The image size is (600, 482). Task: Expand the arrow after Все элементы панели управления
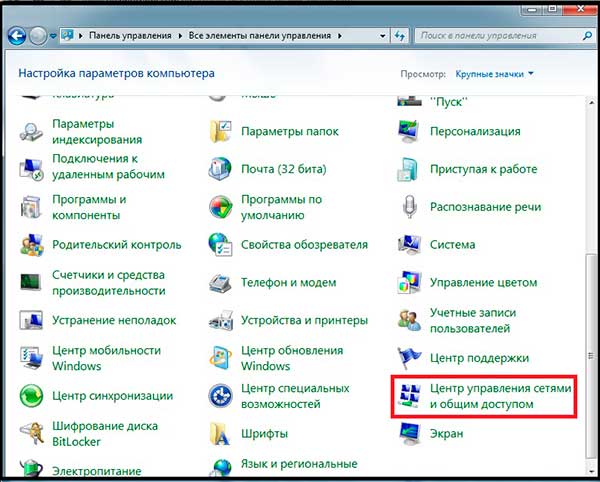click(339, 36)
